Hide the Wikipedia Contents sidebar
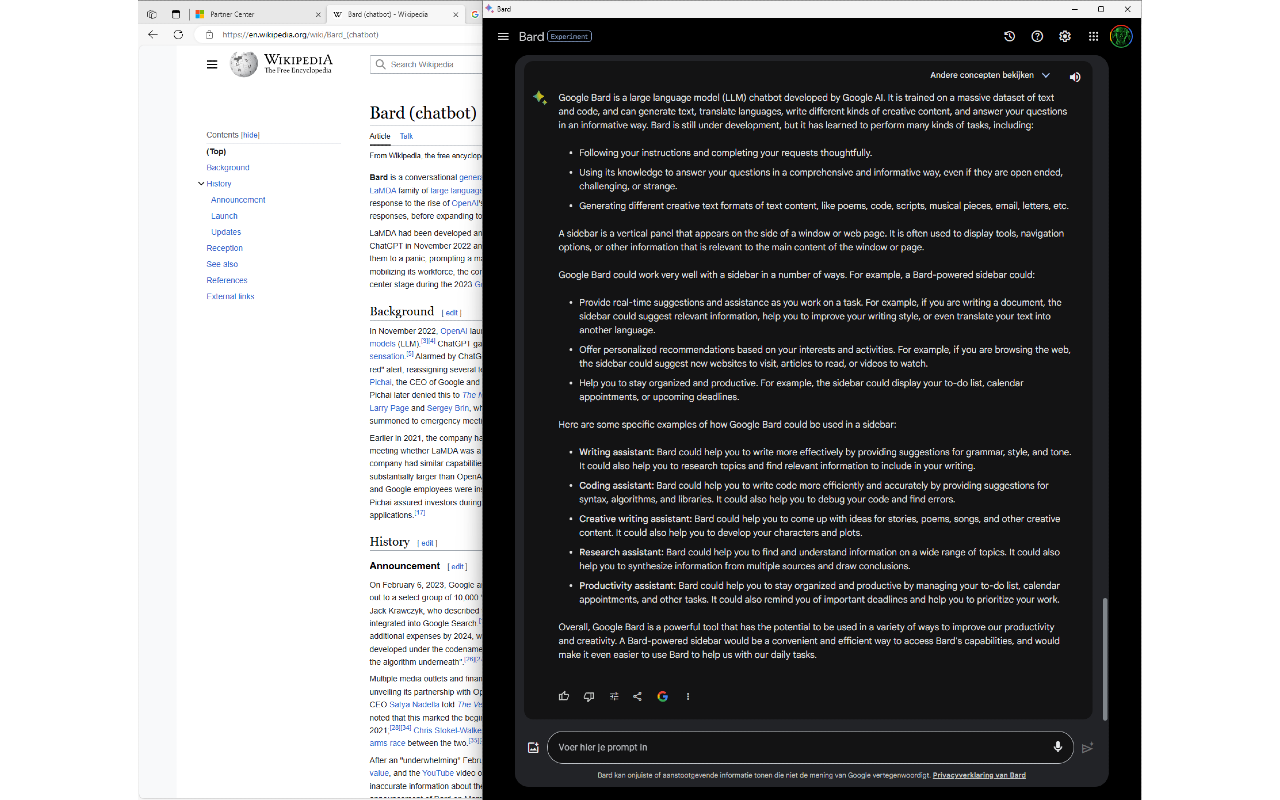 click(250, 135)
